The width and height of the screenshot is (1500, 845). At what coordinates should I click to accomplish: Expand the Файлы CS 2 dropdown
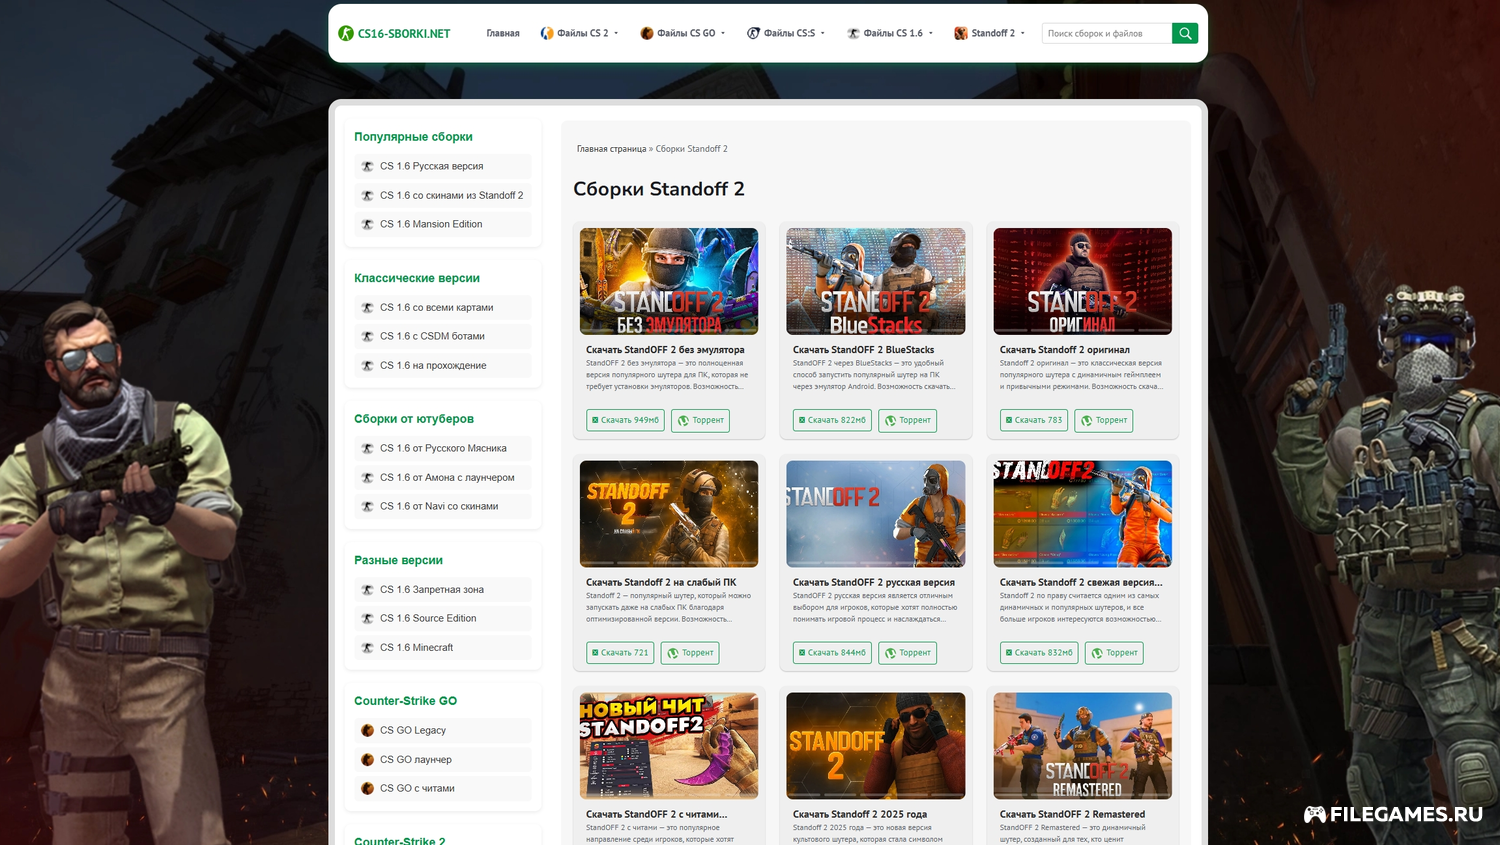coord(580,33)
